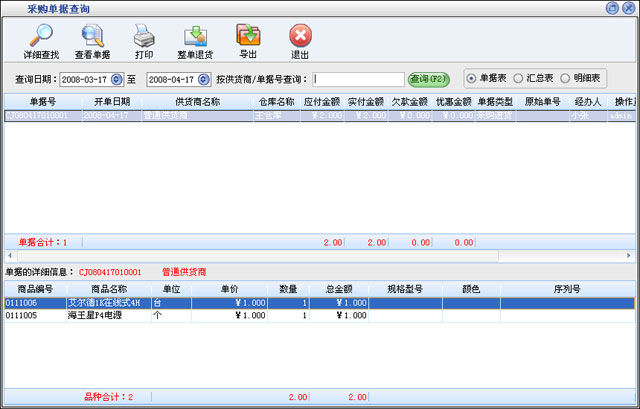
Task: Click the window icon in title bar
Action: (x=12, y=7)
